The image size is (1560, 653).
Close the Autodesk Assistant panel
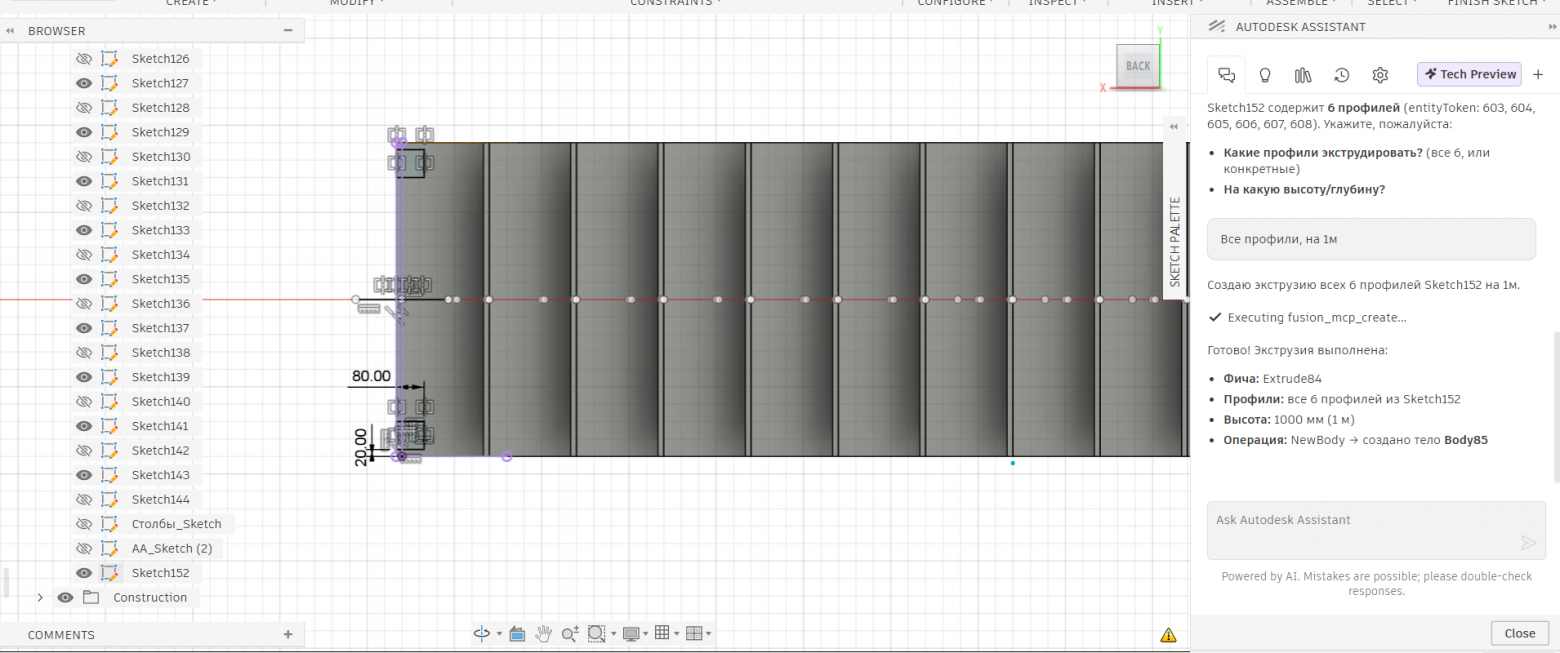click(x=1519, y=633)
